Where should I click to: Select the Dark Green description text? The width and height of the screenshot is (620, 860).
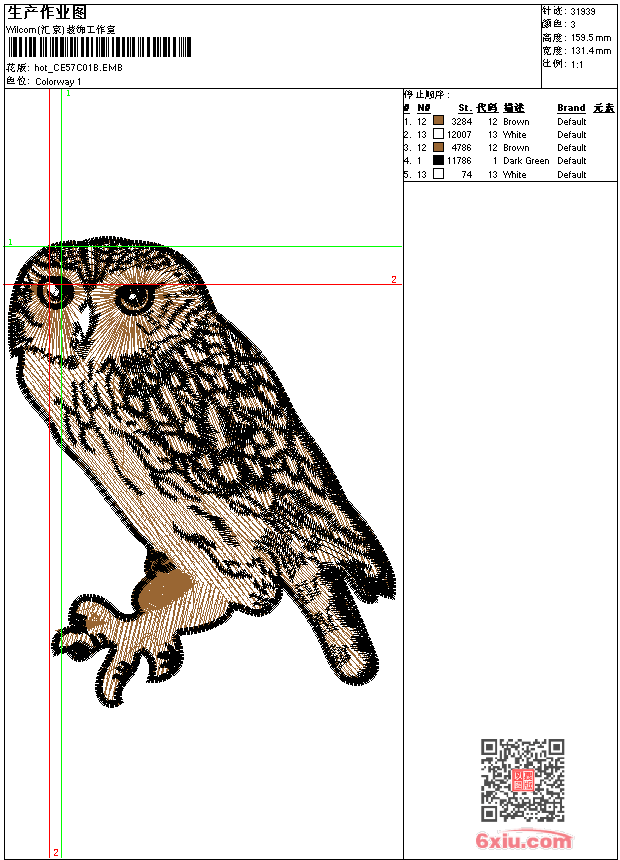tap(526, 161)
